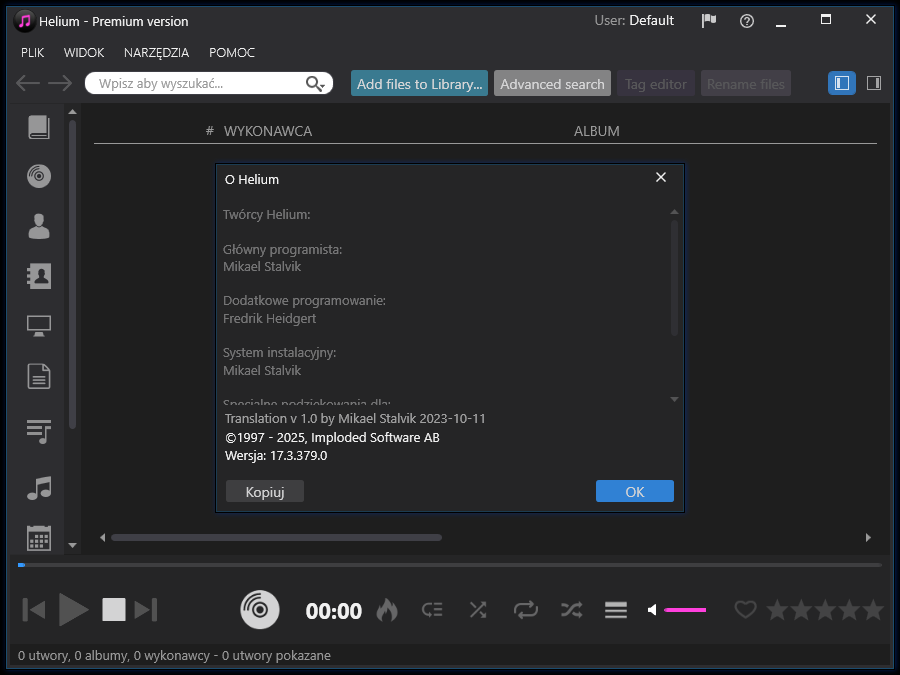Click sidebar scroll up arrow

click(x=72, y=111)
